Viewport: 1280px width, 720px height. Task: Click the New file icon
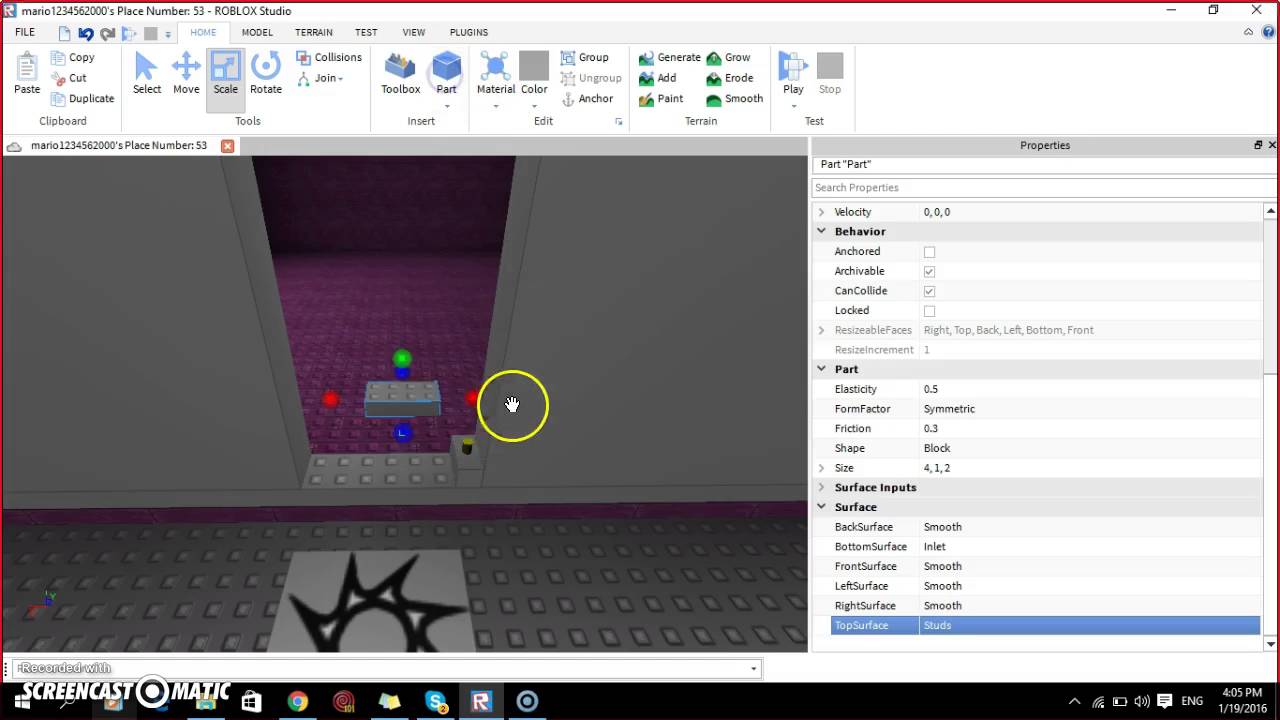[65, 34]
